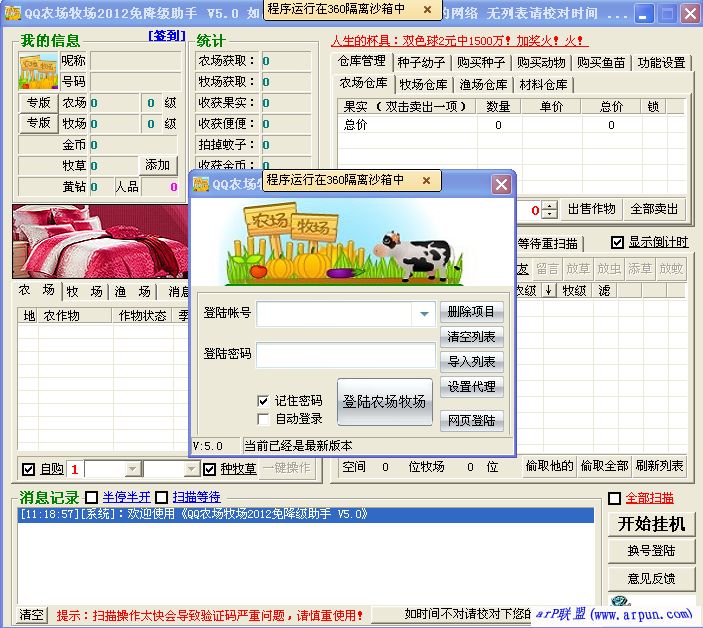703x628 pixels.
Task: Dismiss the 360 sandbox notice on login dialog
Action: pyautogui.click(x=426, y=180)
